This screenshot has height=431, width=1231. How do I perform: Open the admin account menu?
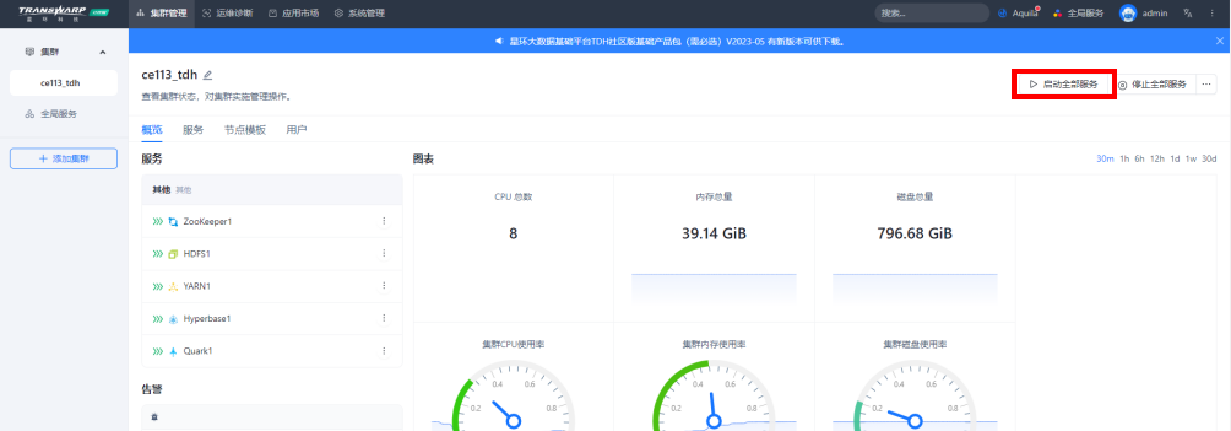tap(1155, 14)
